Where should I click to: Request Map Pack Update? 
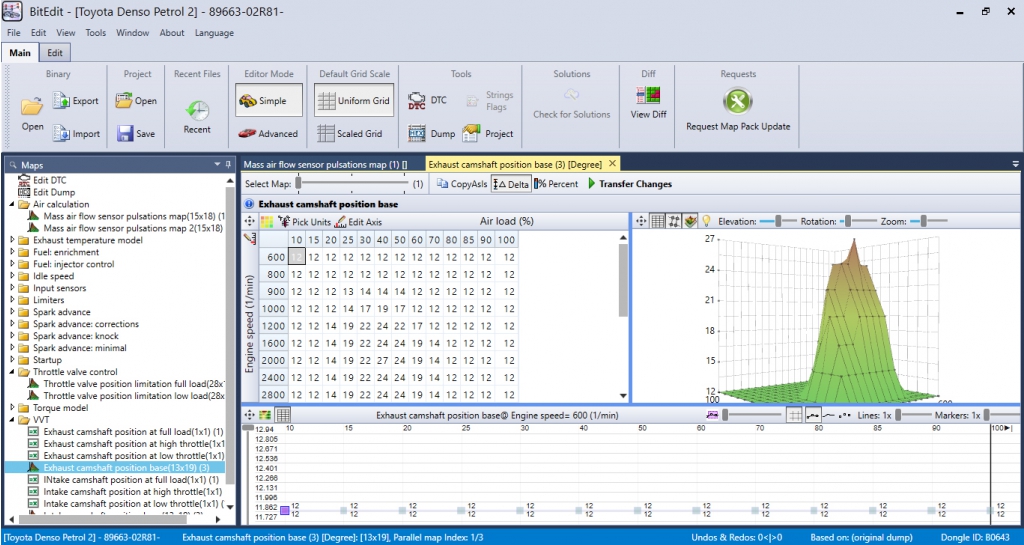pyautogui.click(x=738, y=110)
